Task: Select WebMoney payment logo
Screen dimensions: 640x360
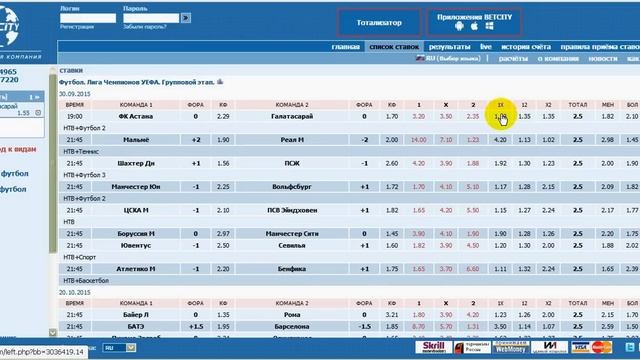Action: pos(511,347)
